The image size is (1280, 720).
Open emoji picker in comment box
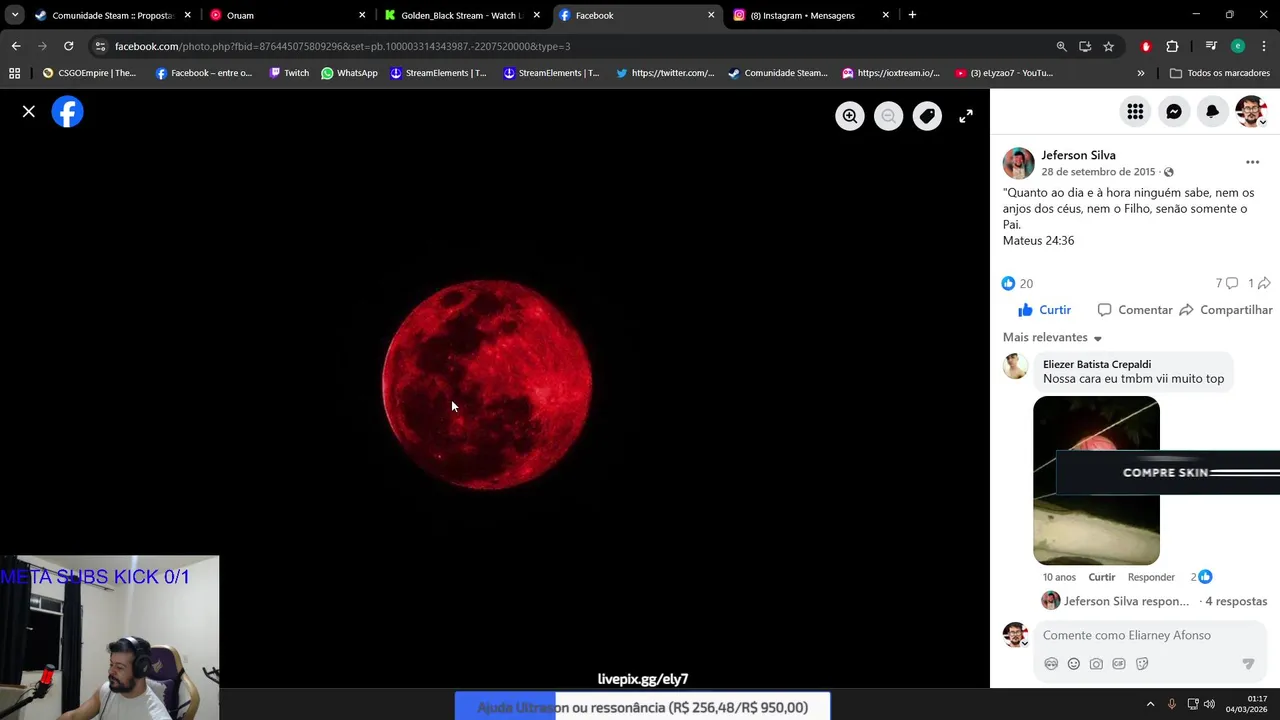click(1074, 664)
